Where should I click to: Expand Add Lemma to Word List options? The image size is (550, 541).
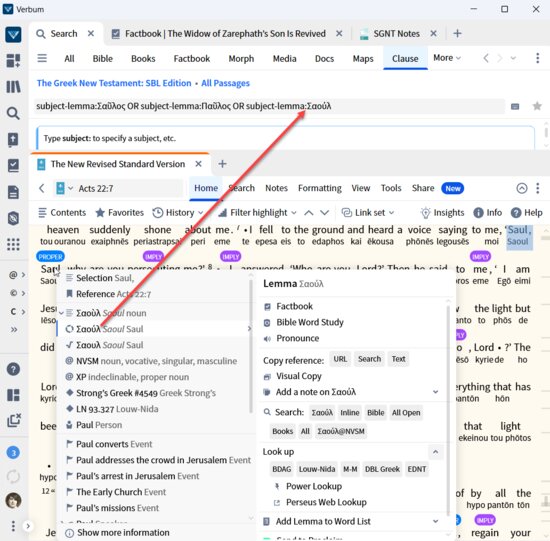(x=435, y=521)
